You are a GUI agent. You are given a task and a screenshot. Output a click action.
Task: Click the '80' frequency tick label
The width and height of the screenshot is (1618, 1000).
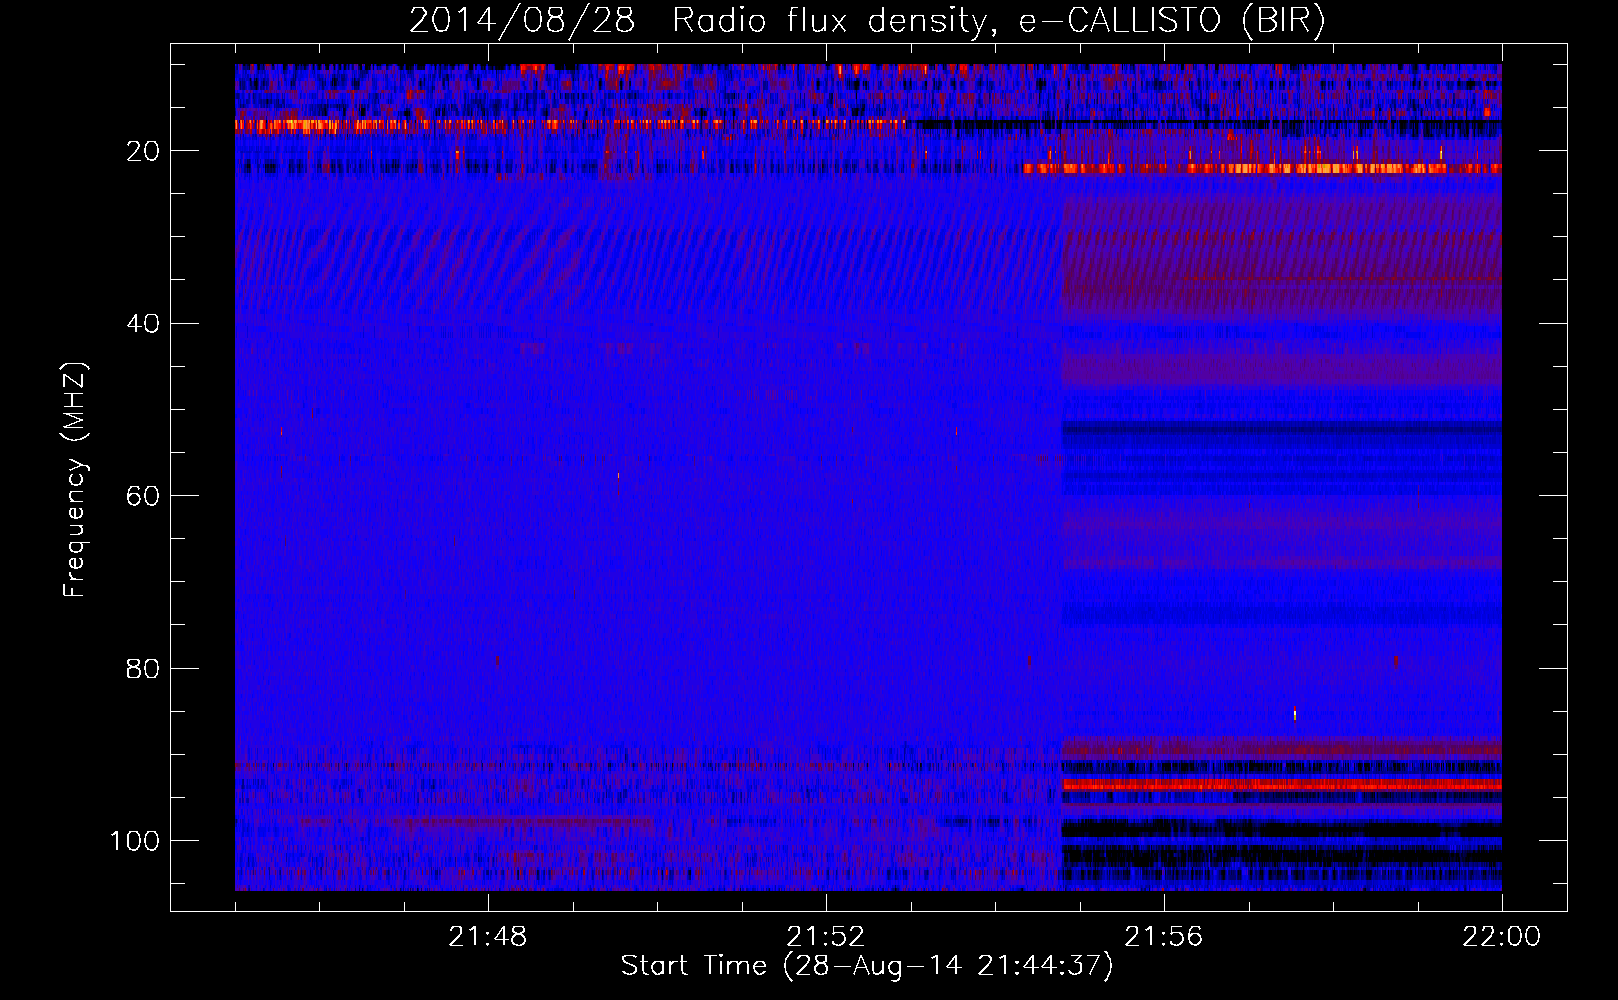(143, 669)
